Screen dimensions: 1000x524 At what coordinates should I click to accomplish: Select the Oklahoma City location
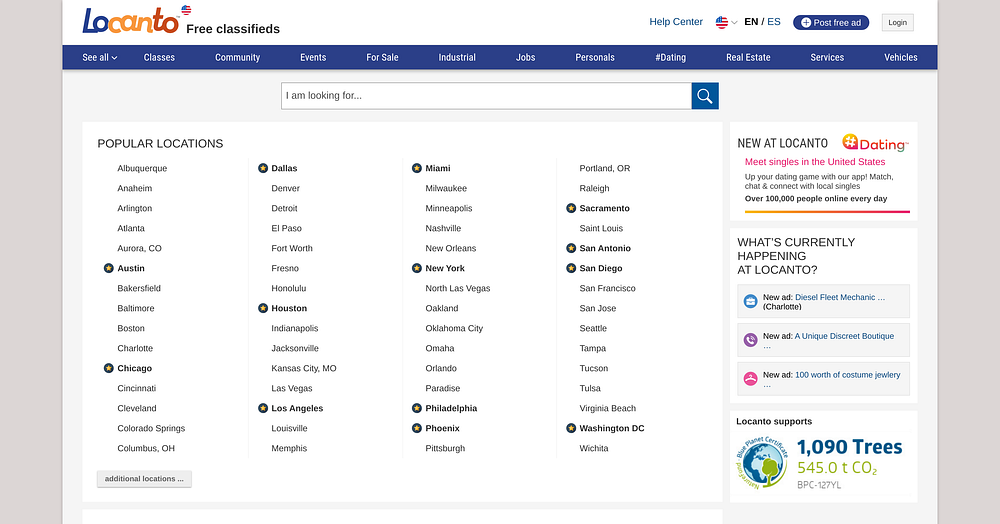pyautogui.click(x=454, y=328)
